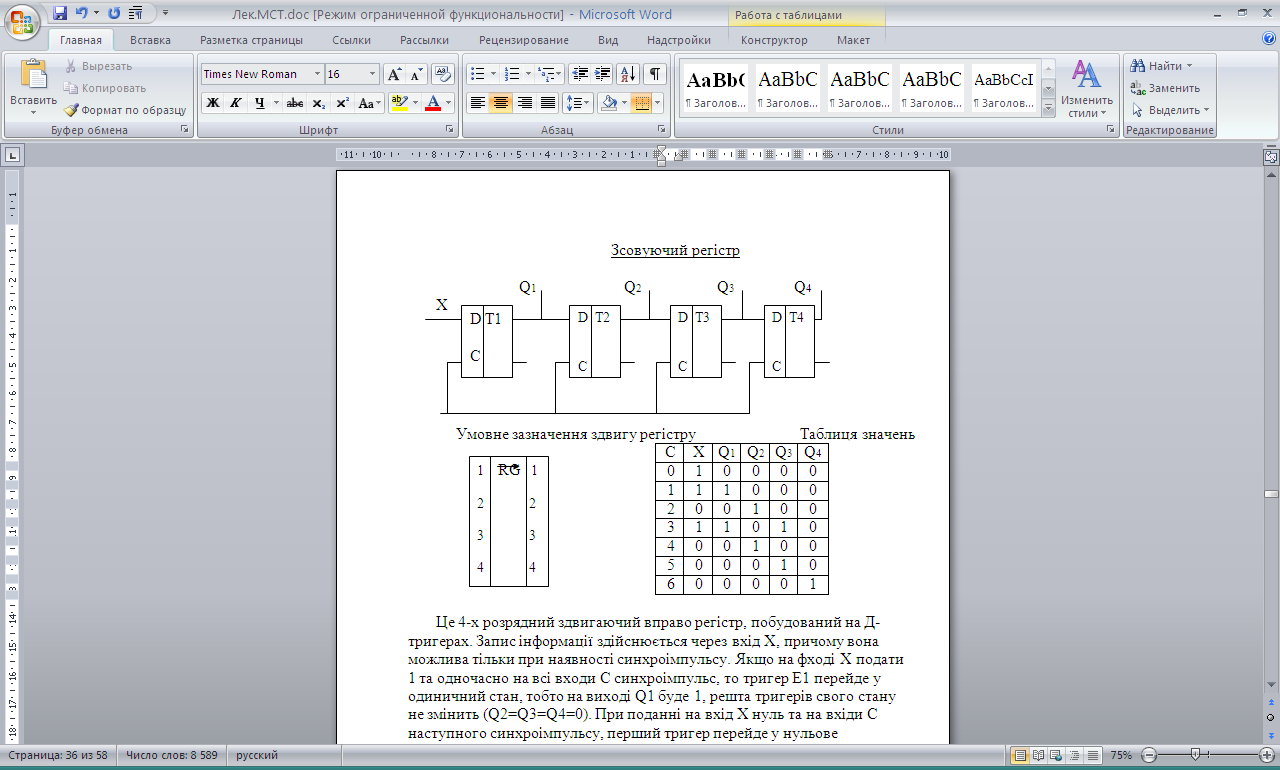Toggle underline Ч formatting
1280x770 pixels.
click(260, 102)
